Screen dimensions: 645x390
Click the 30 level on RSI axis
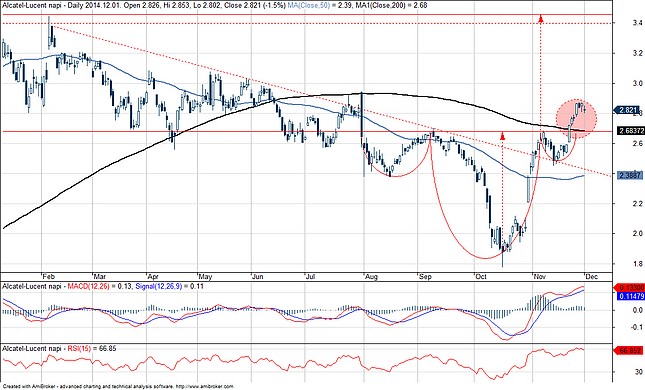[639, 372]
